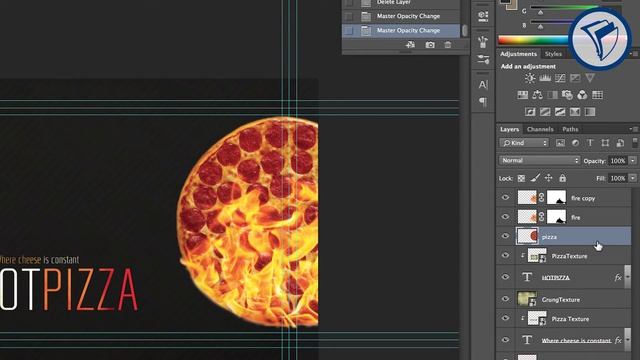
Task: Create new snapshot with History camera icon
Action: pos(430,45)
